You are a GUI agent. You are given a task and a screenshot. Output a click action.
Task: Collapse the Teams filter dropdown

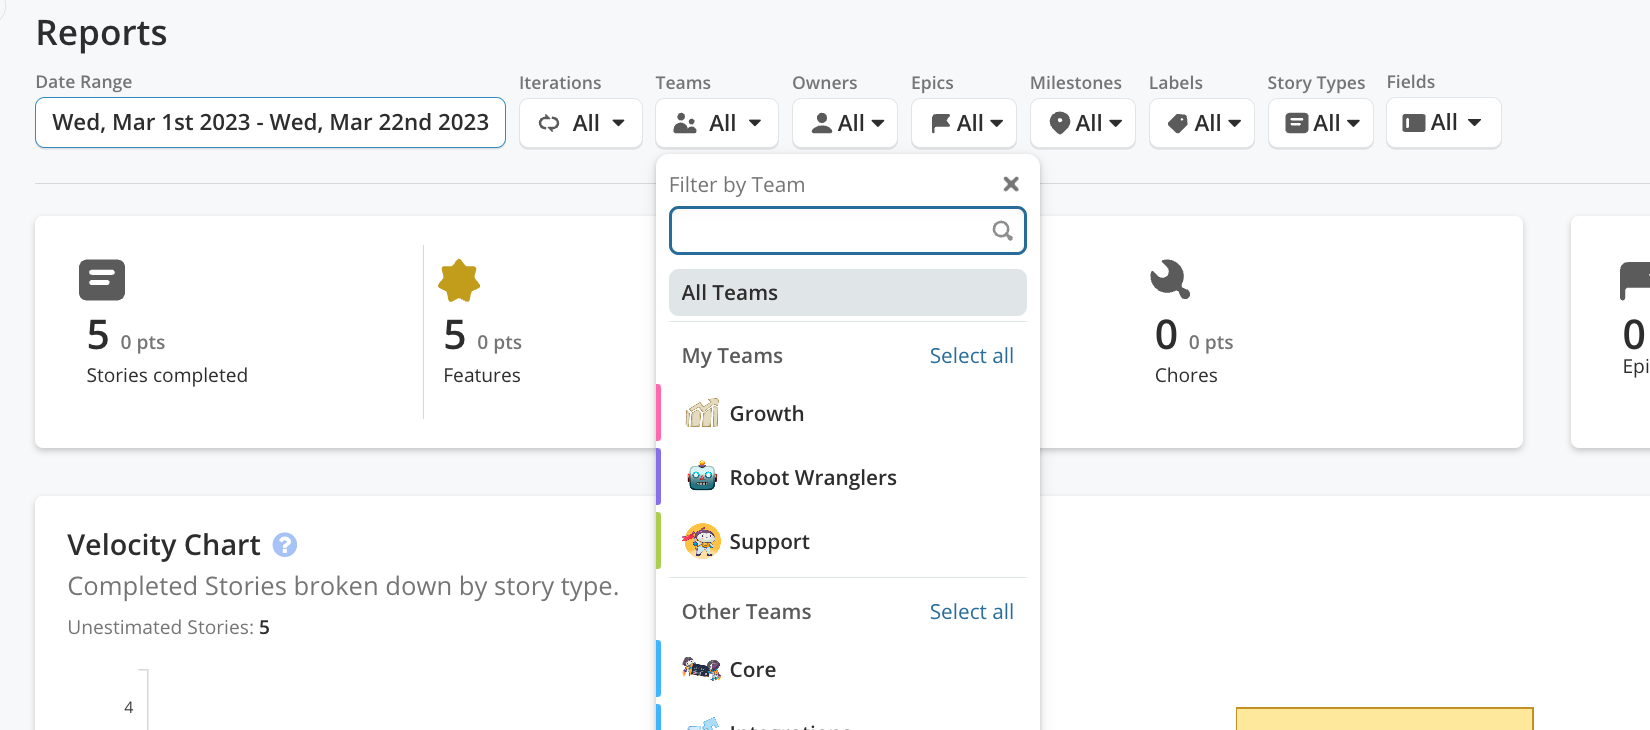pyautogui.click(x=716, y=123)
